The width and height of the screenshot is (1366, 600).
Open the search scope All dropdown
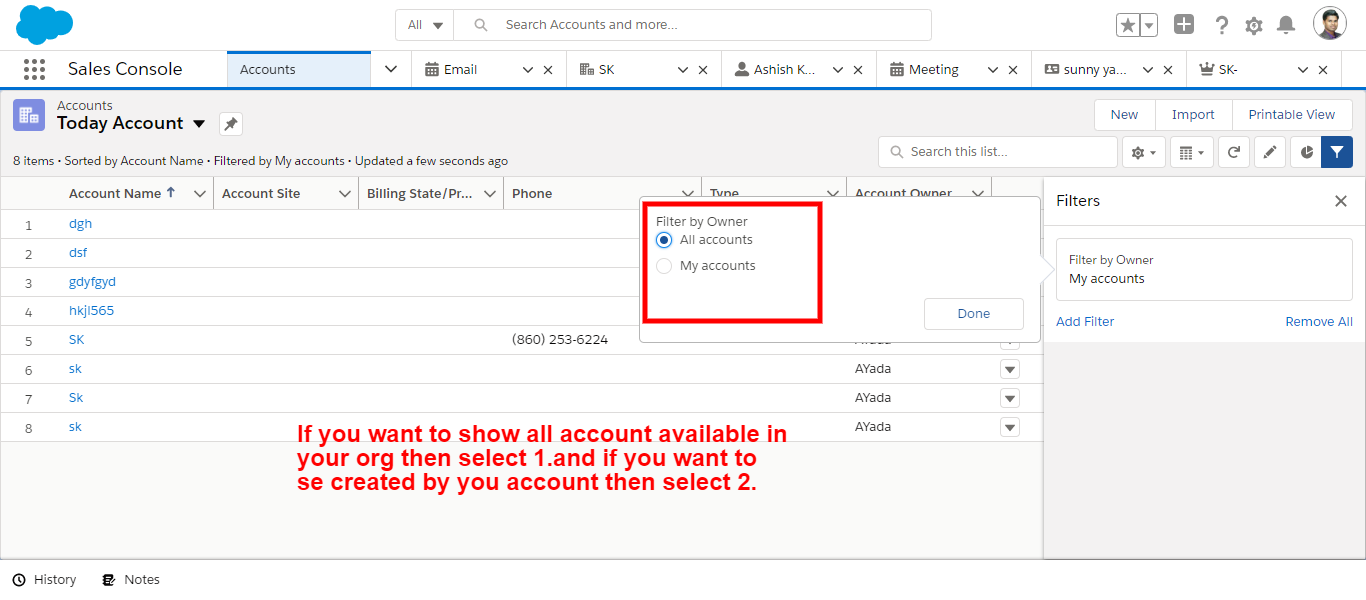point(425,25)
